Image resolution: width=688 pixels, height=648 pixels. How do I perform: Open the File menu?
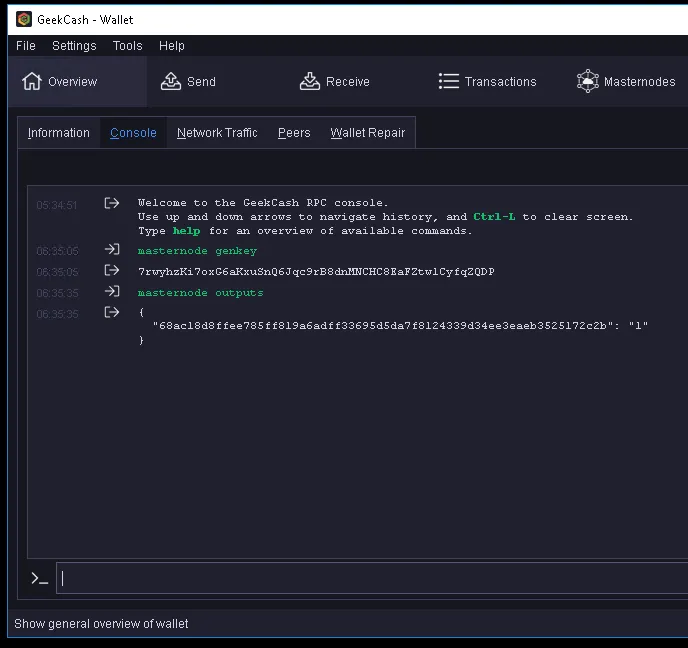click(26, 46)
